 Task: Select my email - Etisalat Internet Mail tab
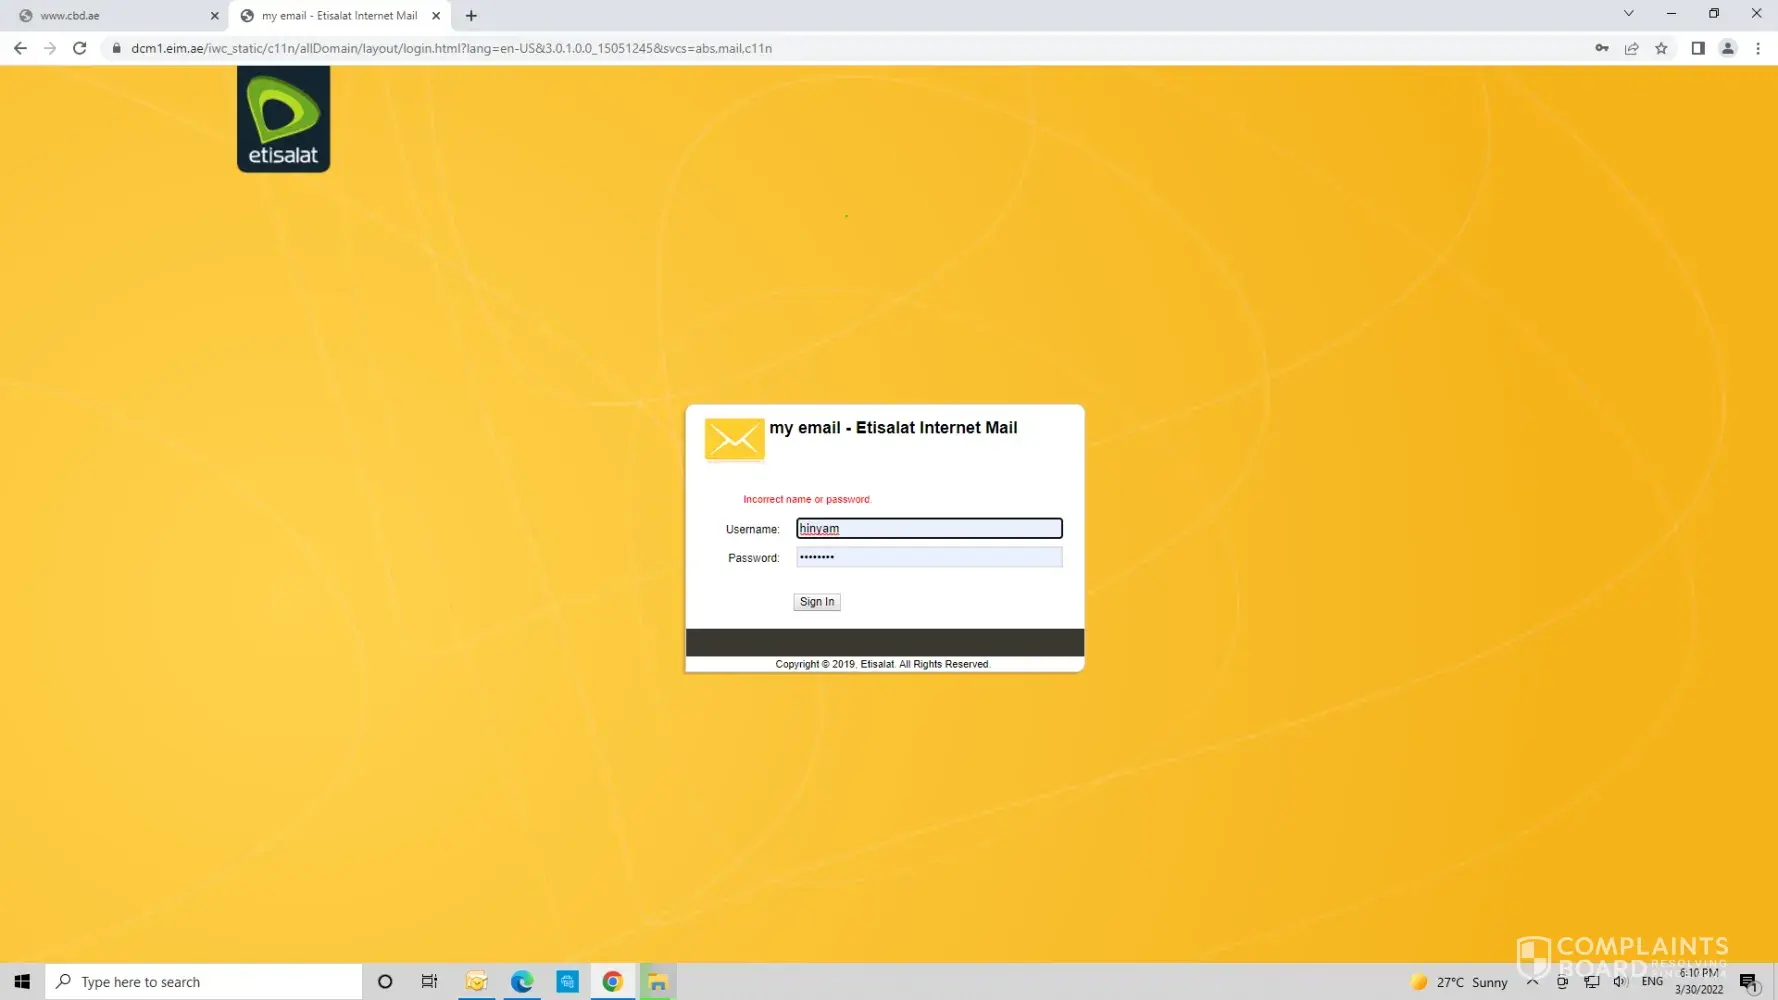pyautogui.click(x=340, y=16)
